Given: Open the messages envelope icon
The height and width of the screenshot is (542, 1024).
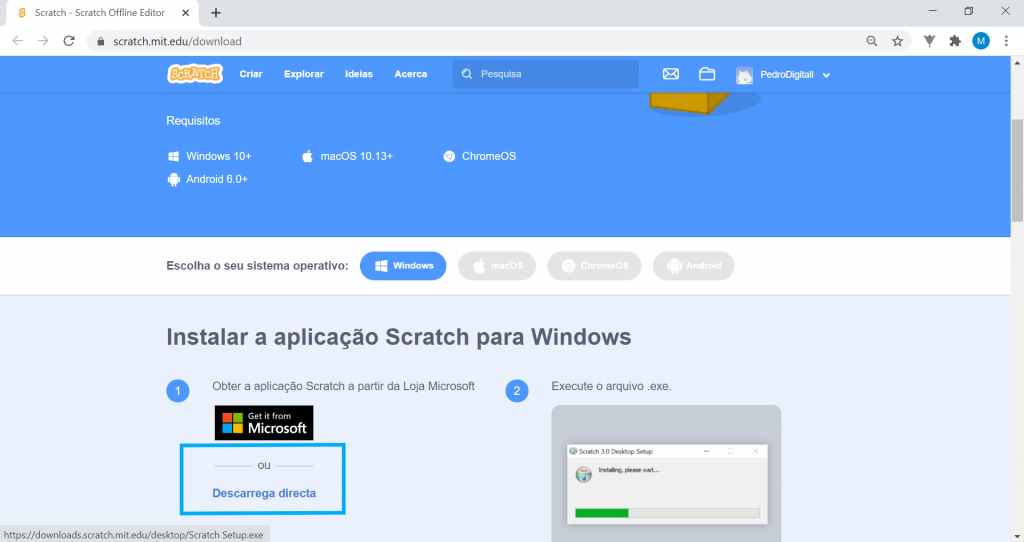Looking at the screenshot, I should tap(671, 74).
